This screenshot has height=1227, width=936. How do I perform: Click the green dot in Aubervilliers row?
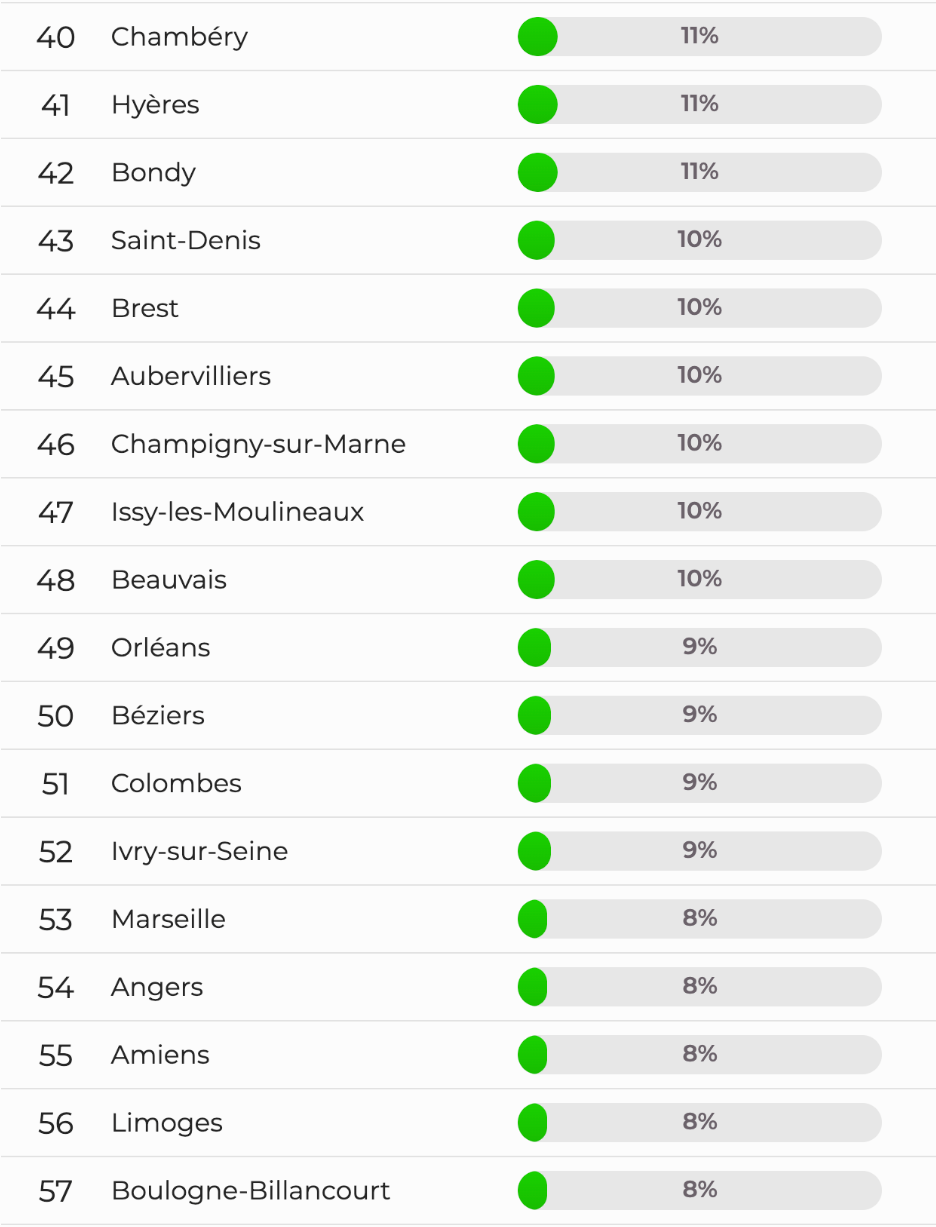[x=536, y=376]
